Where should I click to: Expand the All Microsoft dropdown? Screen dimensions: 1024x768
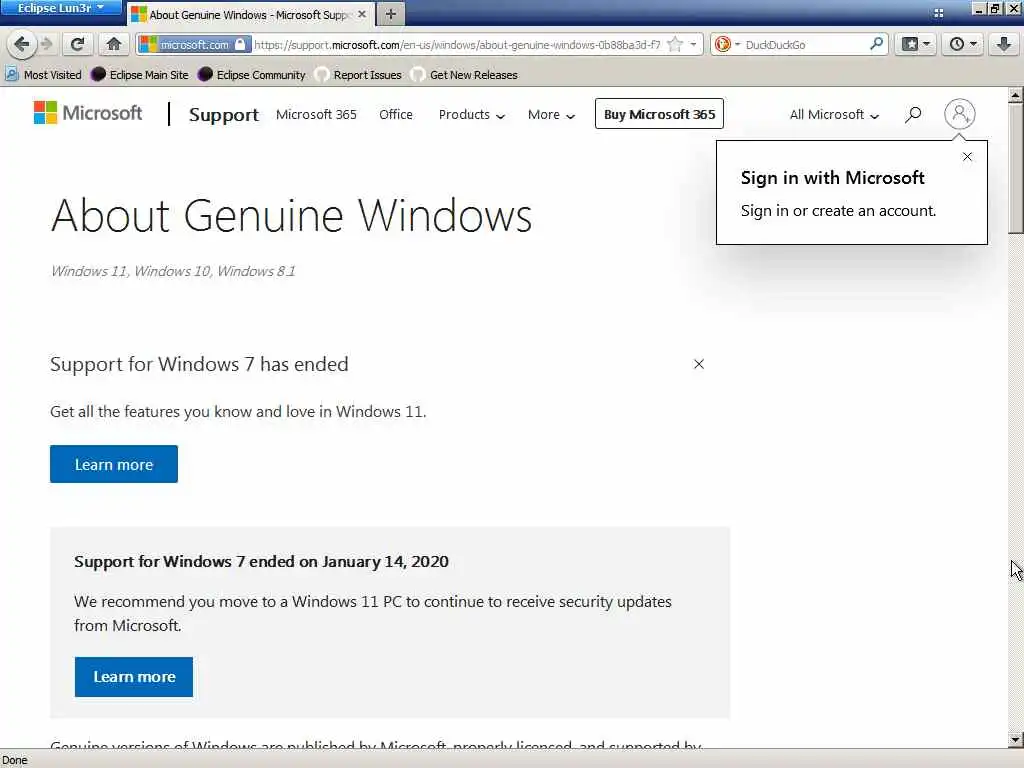pos(834,114)
